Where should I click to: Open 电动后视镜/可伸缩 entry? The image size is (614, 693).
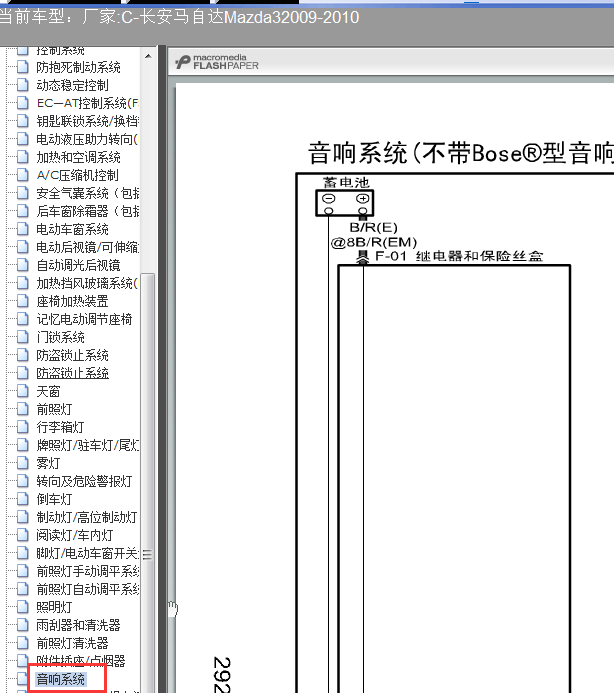point(88,247)
